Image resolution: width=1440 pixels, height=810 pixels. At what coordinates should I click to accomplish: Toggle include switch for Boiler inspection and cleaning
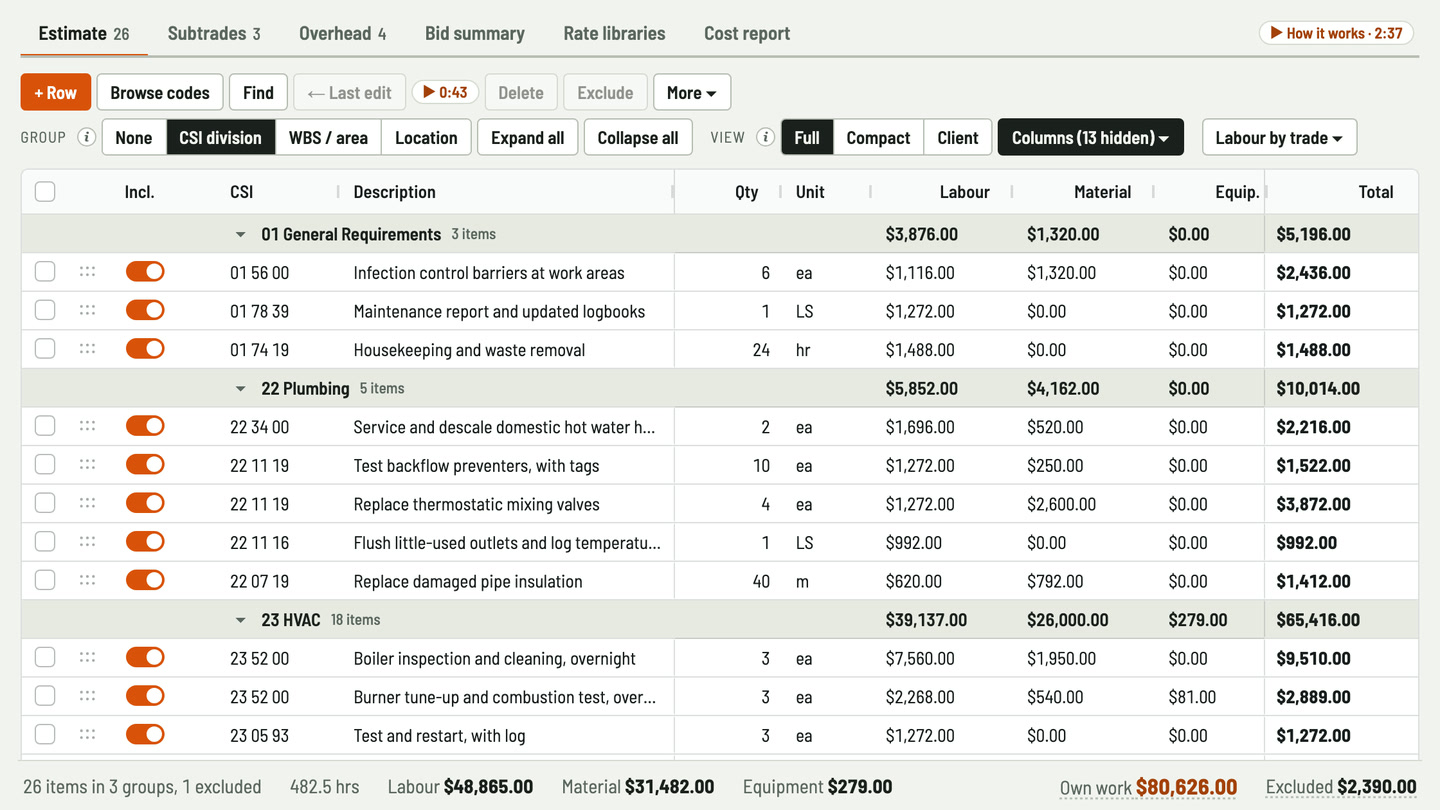pyautogui.click(x=145, y=658)
